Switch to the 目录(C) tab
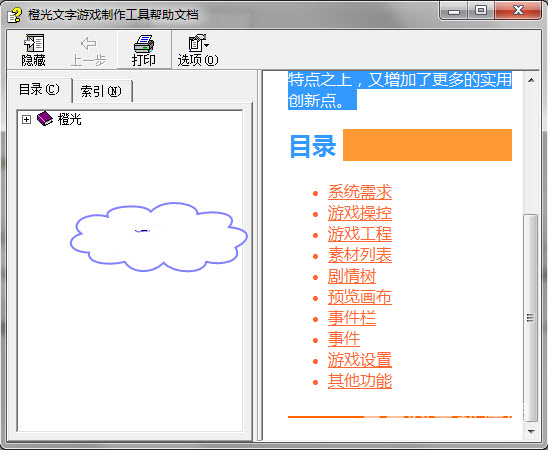Image resolution: width=548 pixels, height=450 pixels. tap(39, 90)
